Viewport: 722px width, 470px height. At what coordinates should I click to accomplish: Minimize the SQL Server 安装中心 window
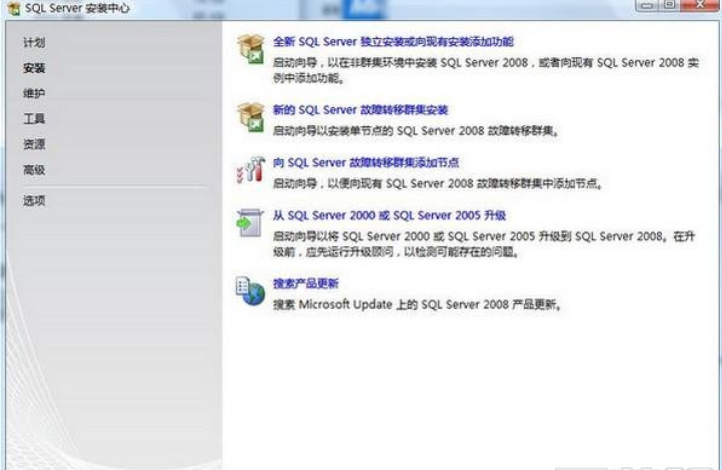point(646,5)
